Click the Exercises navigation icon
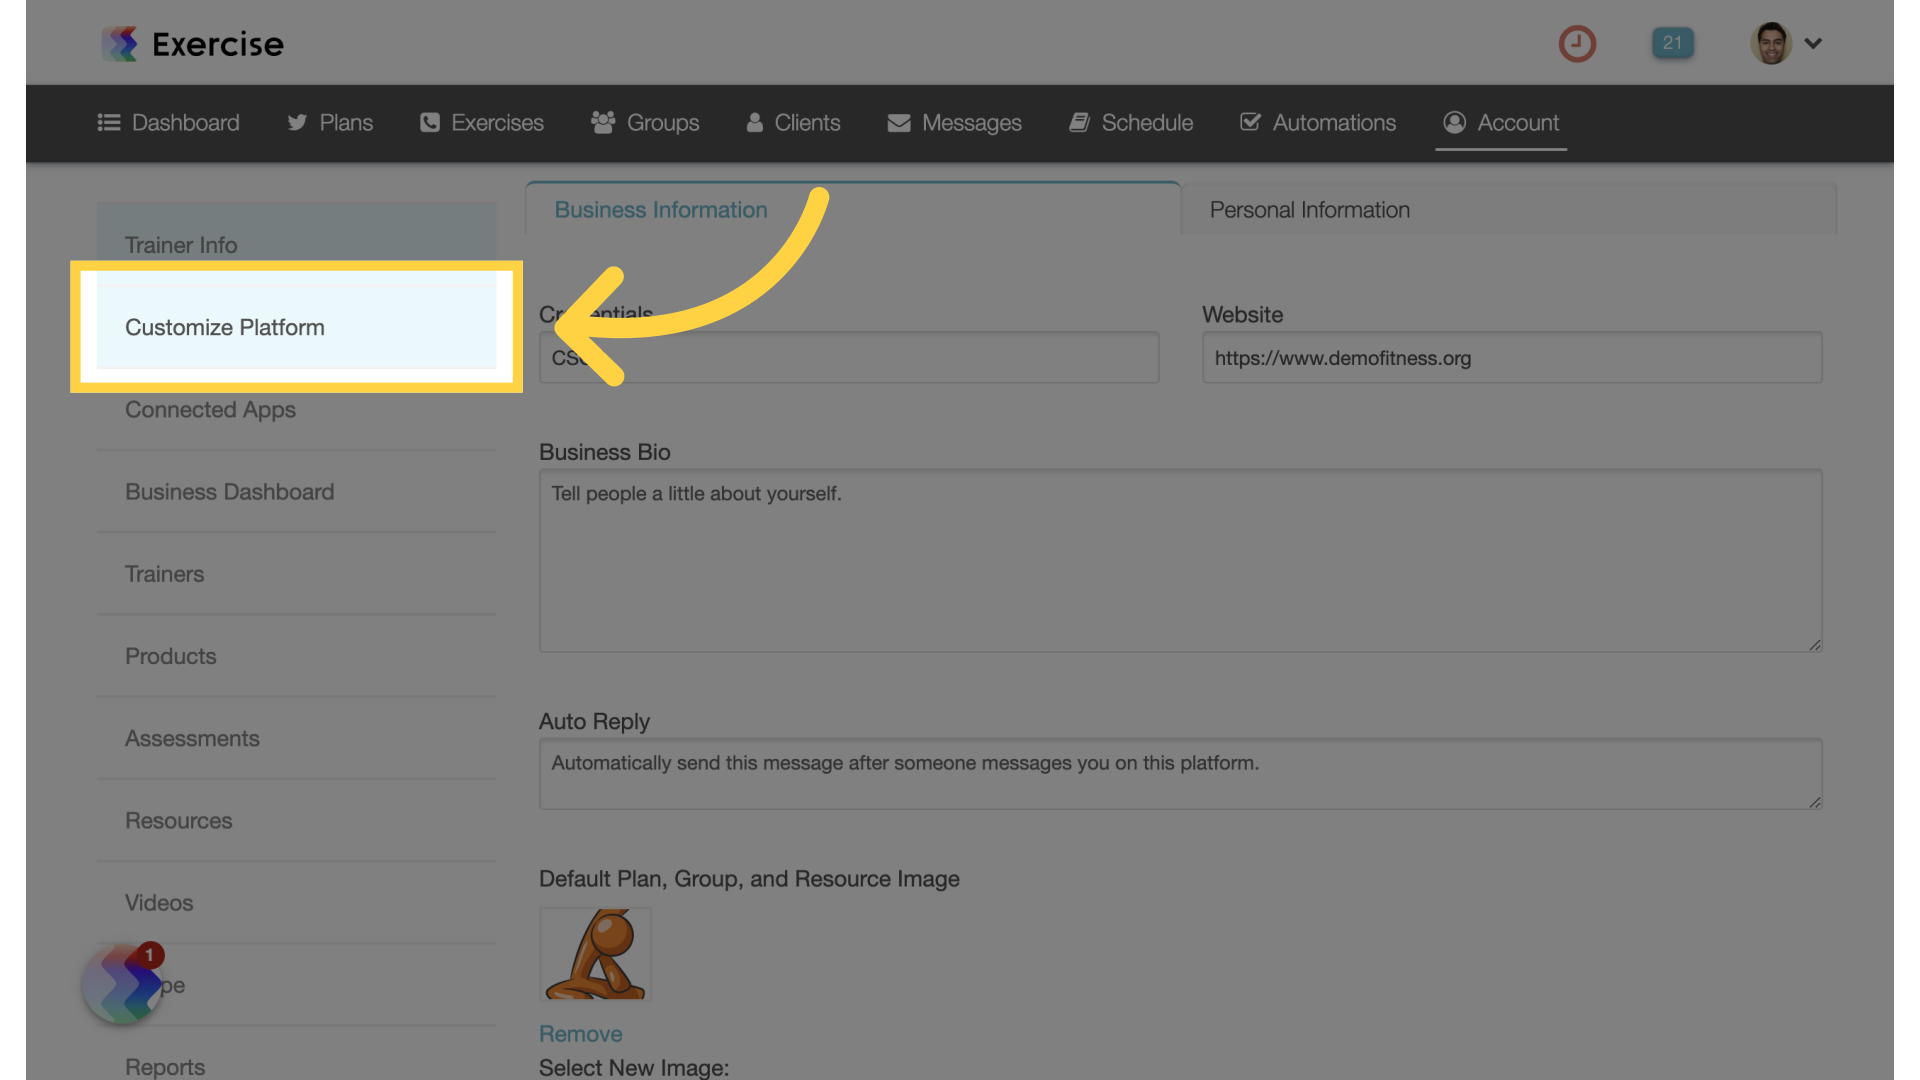Viewport: 1920px width, 1080px height. click(x=430, y=123)
